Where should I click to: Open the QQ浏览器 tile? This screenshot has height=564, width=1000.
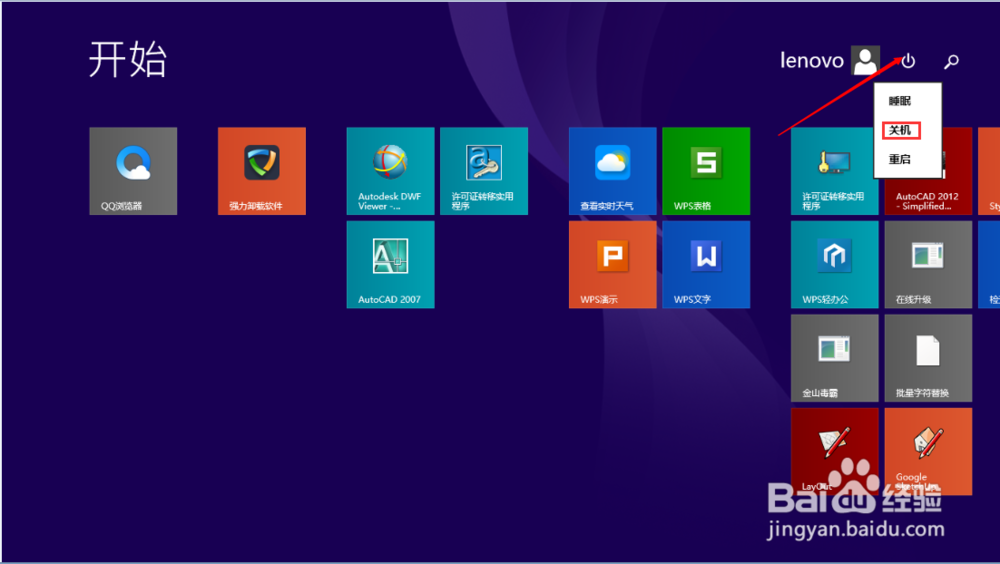(133, 171)
